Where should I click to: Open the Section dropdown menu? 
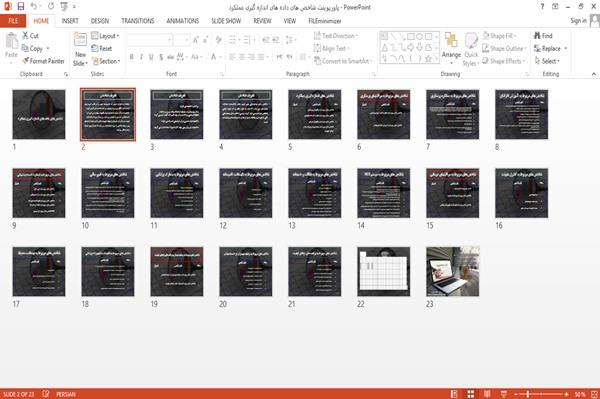106,61
